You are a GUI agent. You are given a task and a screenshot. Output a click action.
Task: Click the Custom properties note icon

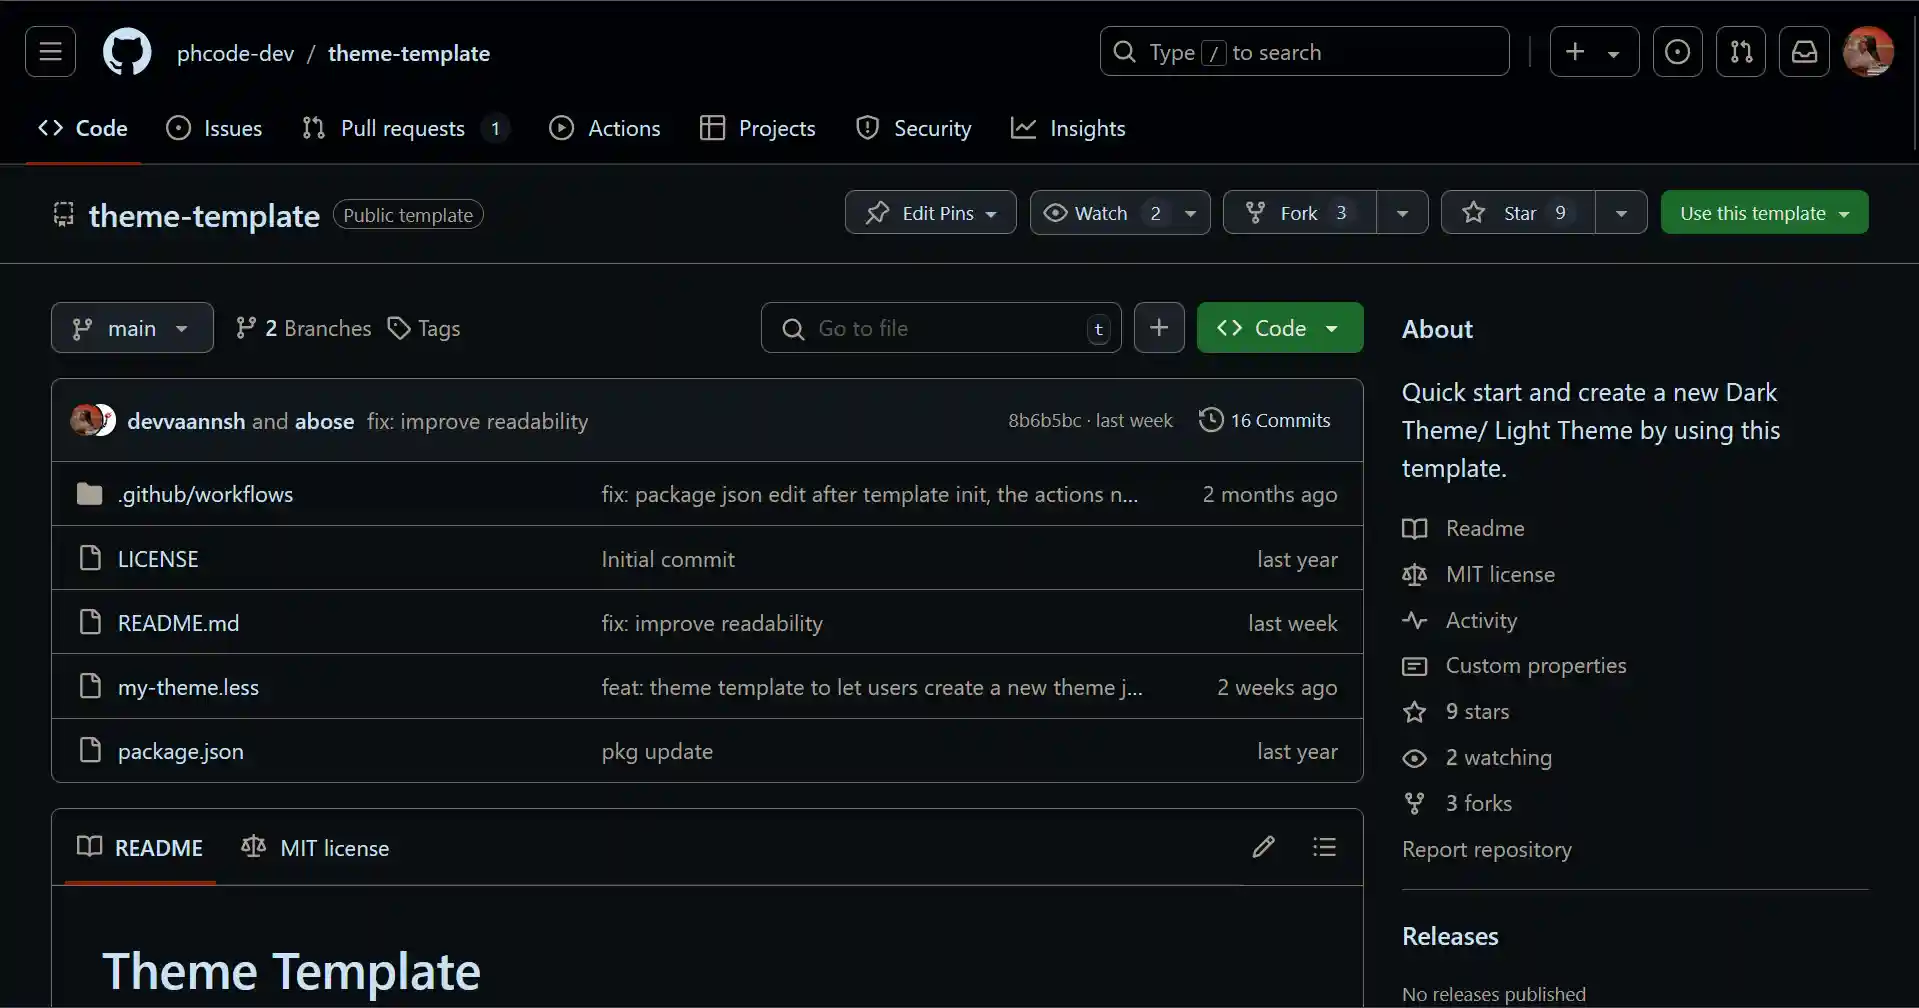1414,666
